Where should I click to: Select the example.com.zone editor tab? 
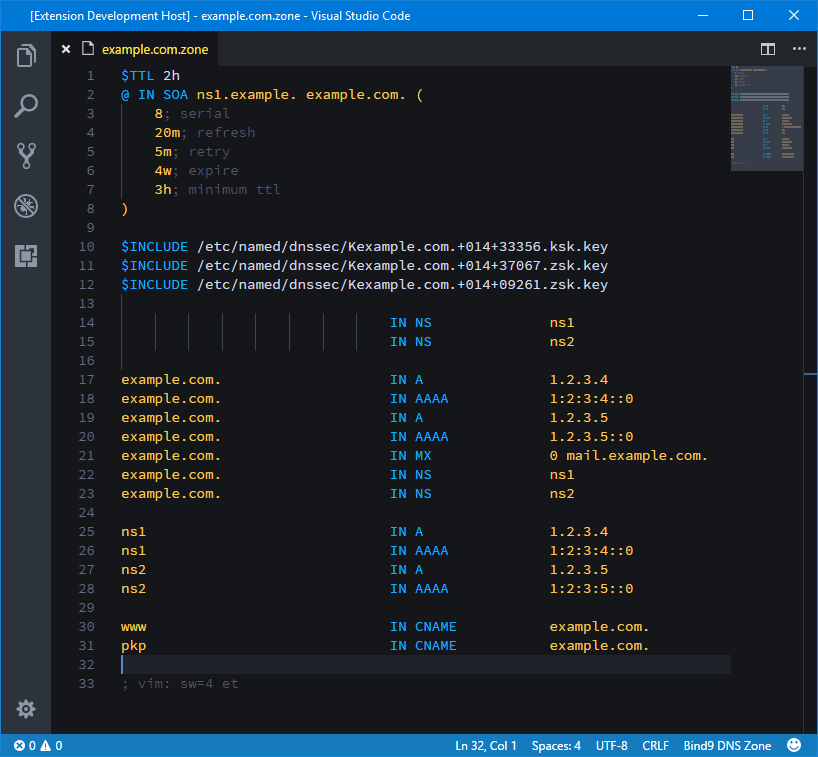(x=155, y=48)
